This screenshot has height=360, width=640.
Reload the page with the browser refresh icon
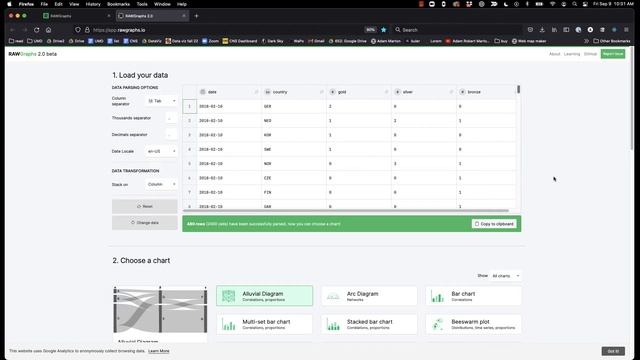37,30
